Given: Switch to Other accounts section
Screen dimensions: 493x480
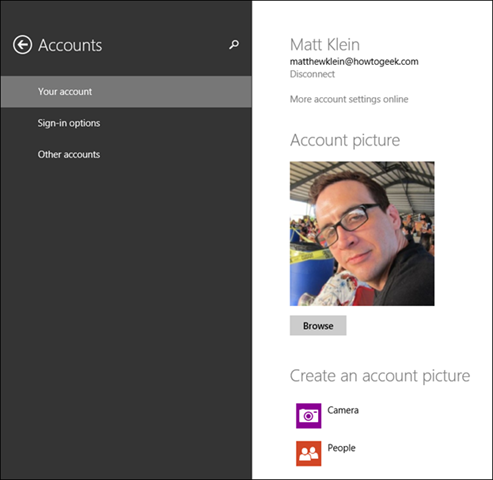Looking at the screenshot, I should [x=69, y=154].
